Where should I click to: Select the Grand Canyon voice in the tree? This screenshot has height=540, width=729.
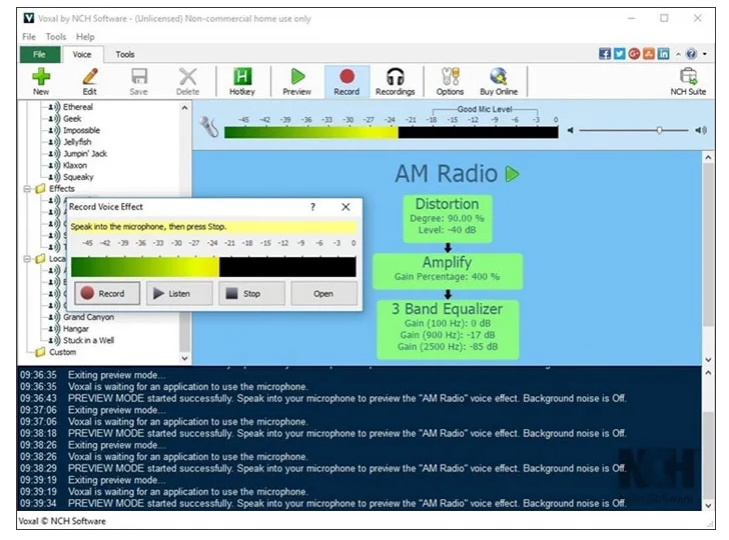(x=88, y=317)
